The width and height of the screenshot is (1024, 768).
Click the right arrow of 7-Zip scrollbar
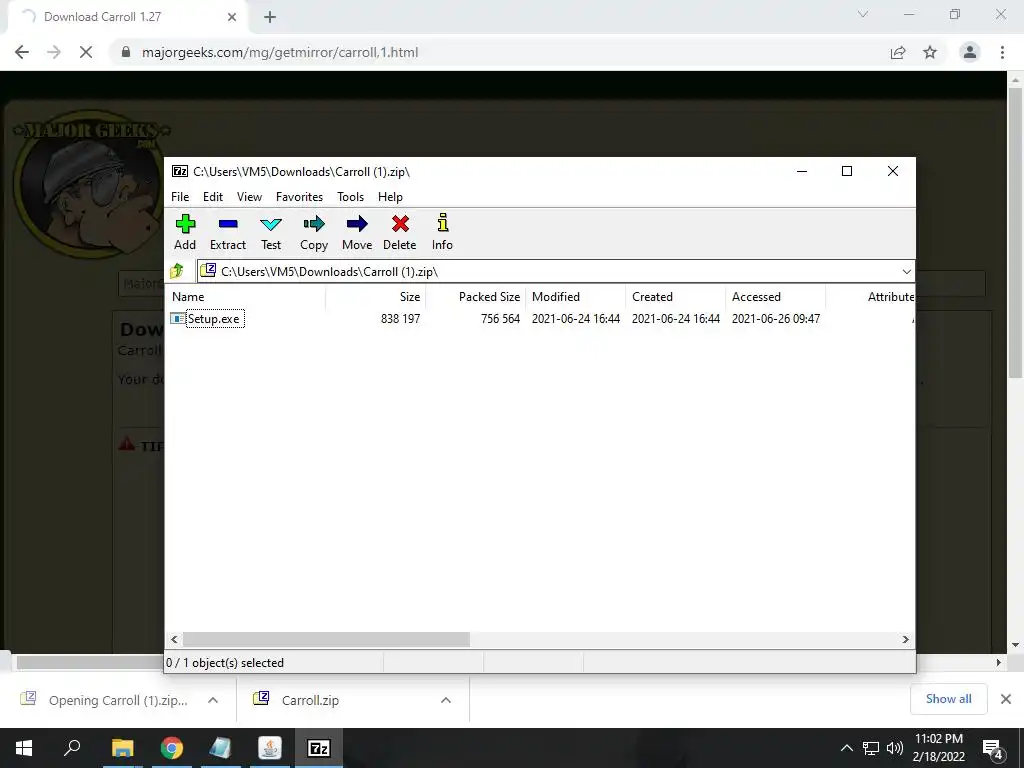click(906, 639)
